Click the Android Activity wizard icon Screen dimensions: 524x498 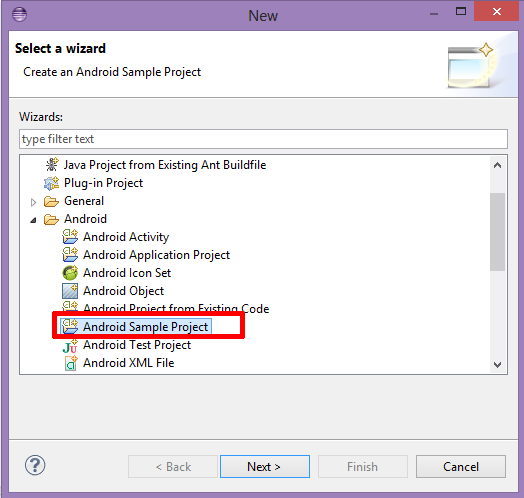(70, 237)
